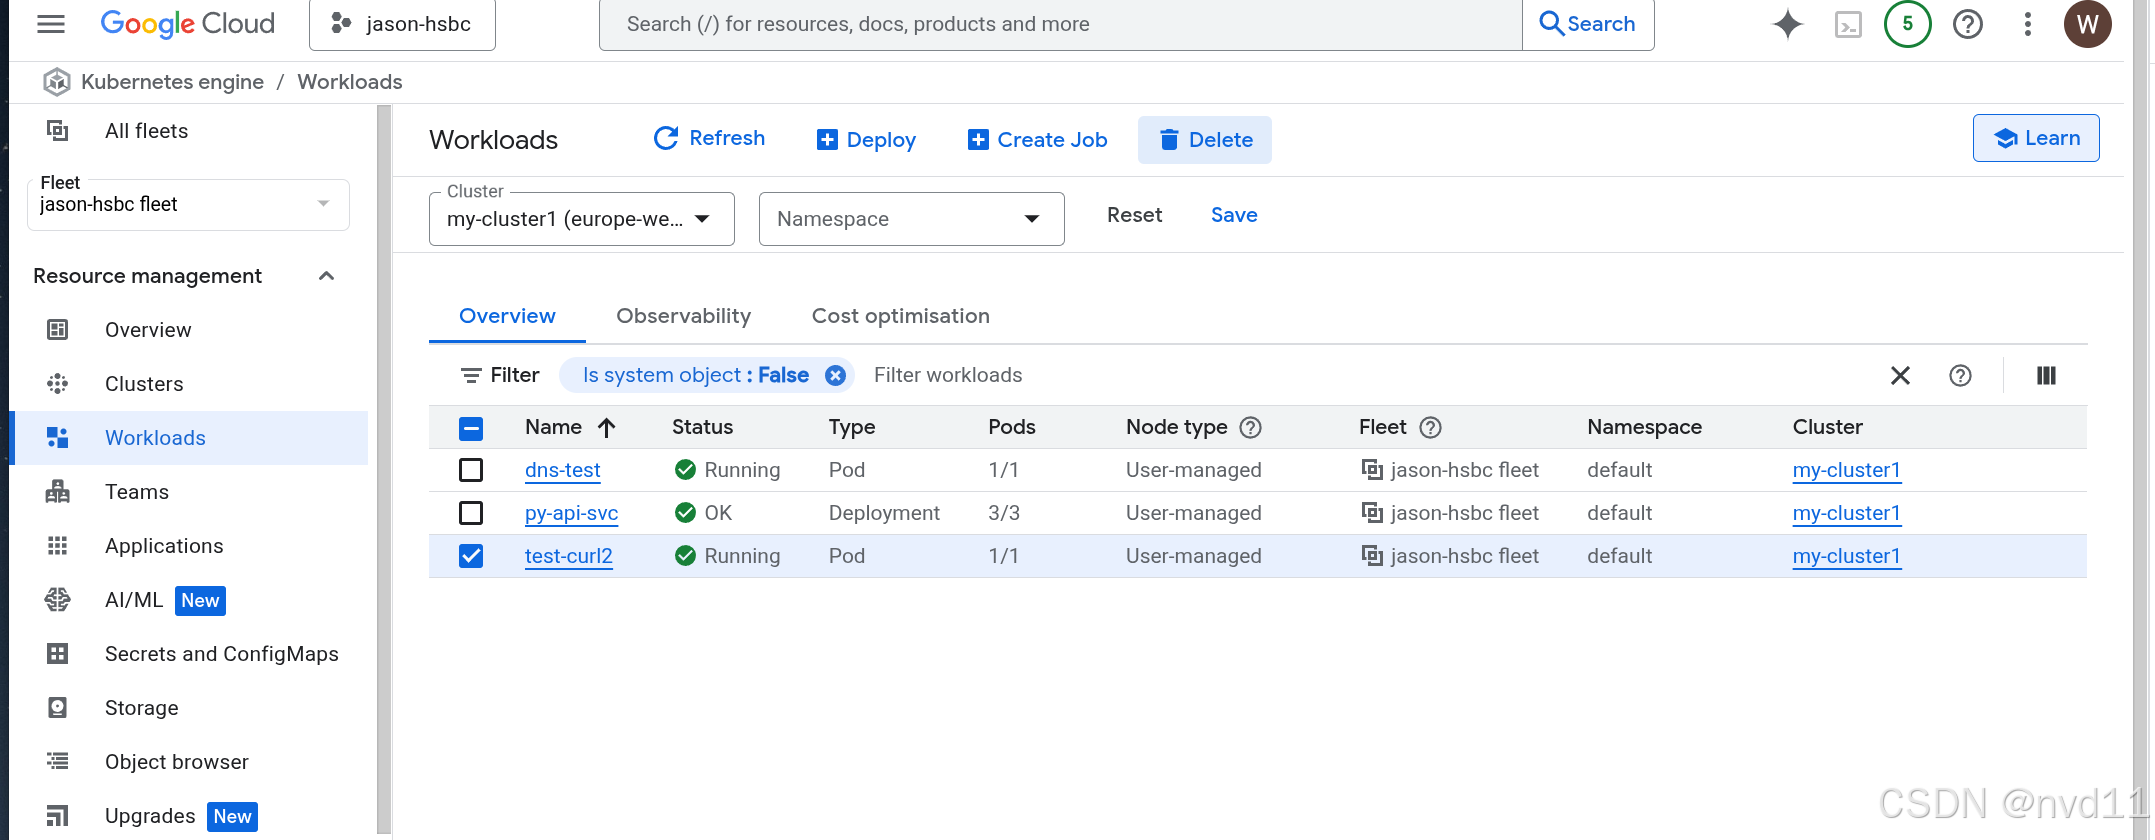2155x840 pixels.
Task: Open the main navigation hamburger menu
Action: pyautogui.click(x=51, y=24)
